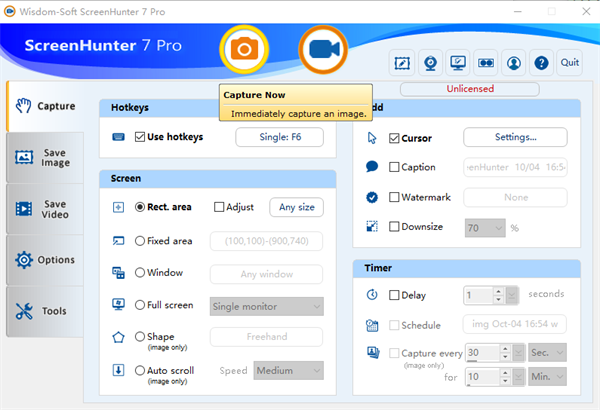Click the Cursor Settings... button

coord(515,137)
